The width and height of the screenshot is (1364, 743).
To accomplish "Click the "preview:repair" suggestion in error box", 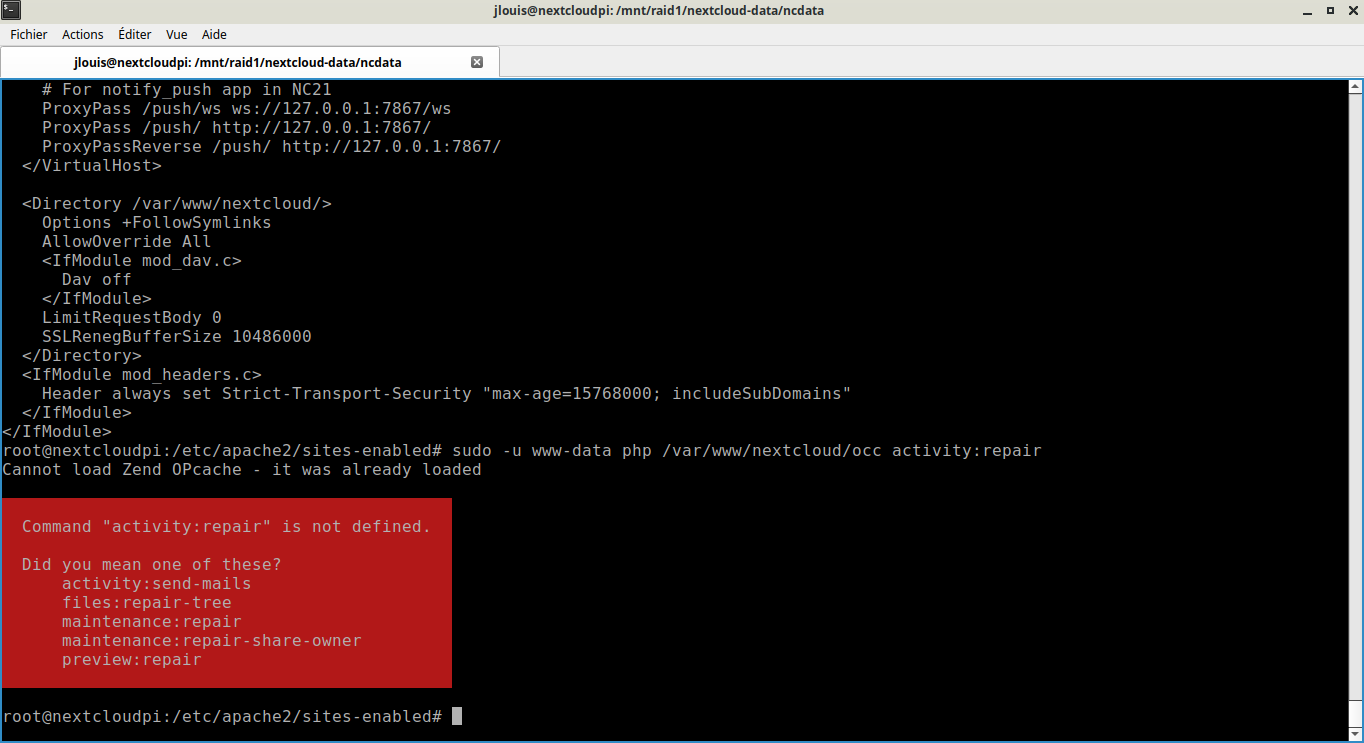I will (131, 660).
